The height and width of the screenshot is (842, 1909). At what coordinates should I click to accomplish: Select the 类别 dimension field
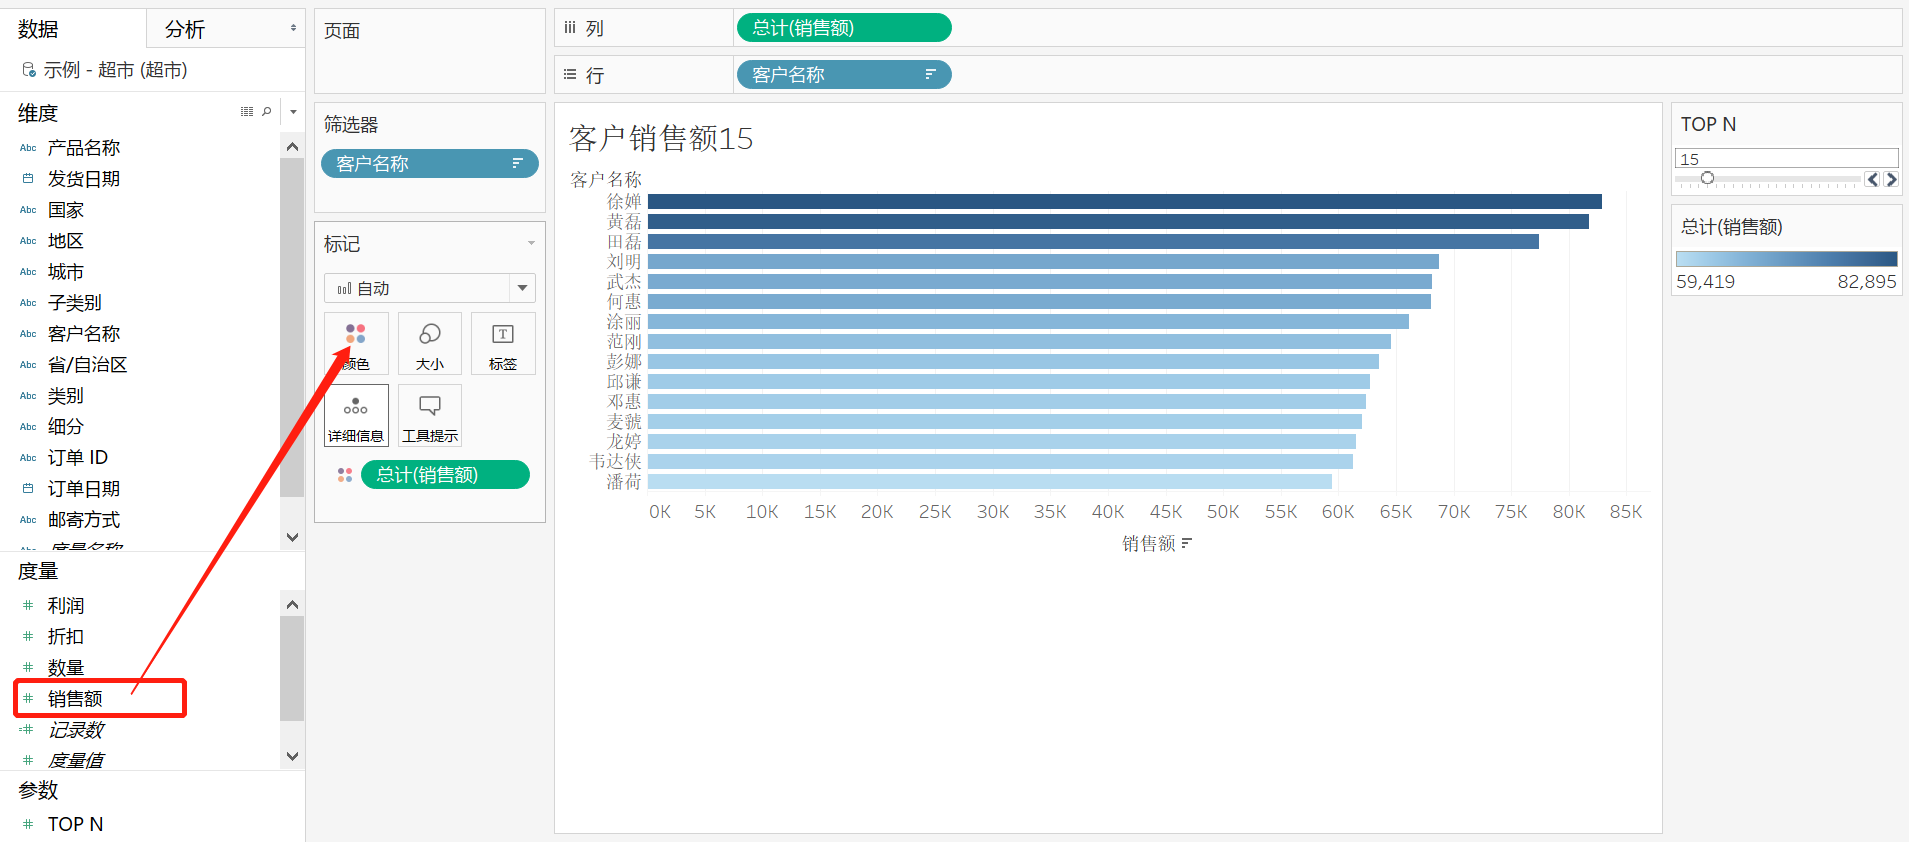click(66, 396)
